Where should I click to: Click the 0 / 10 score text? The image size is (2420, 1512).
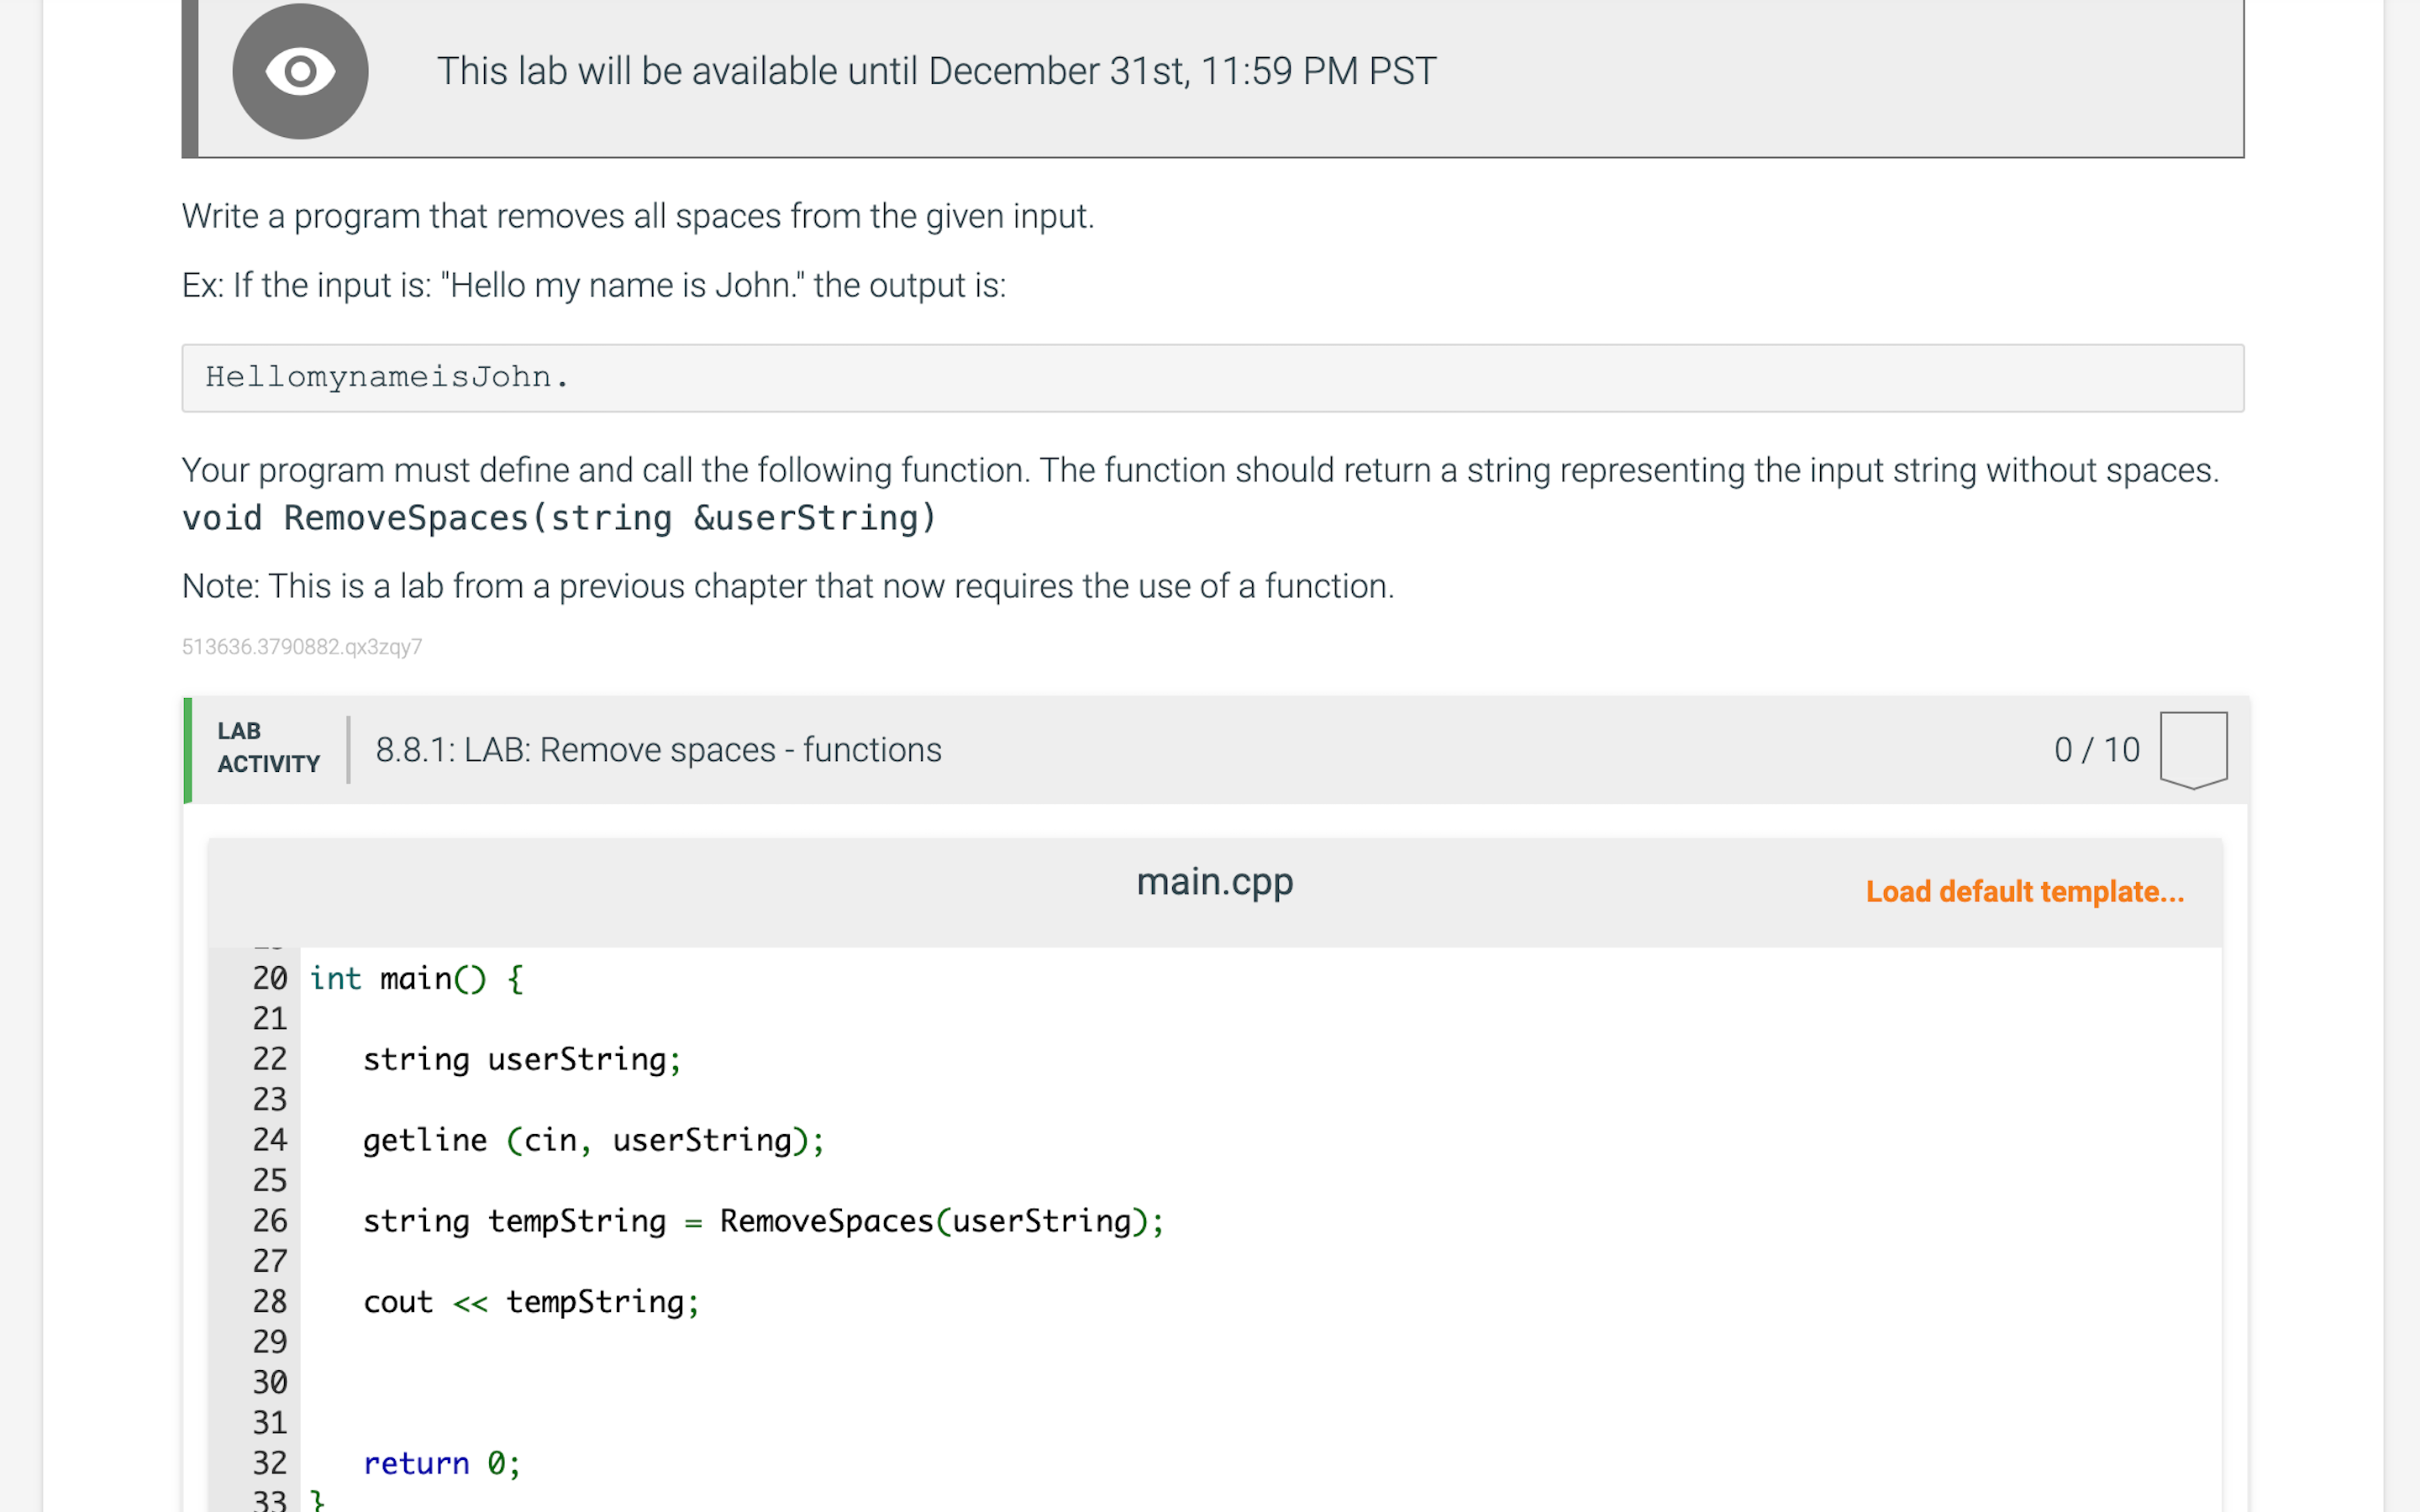(x=2096, y=750)
